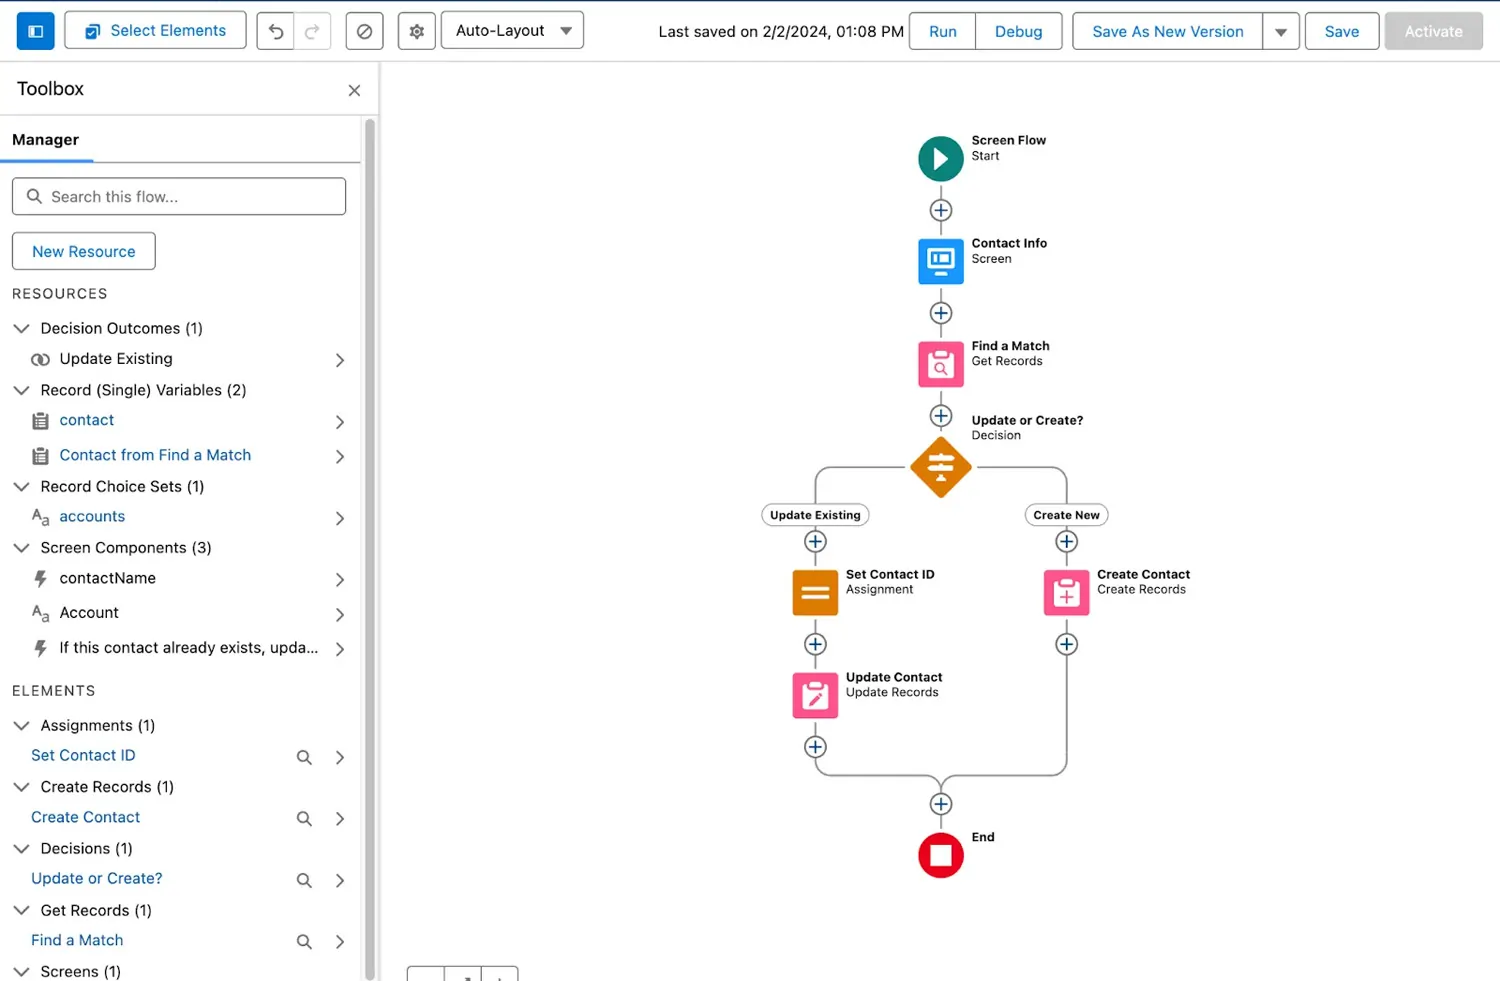
Task: Open the Update Contact node icon
Action: pyautogui.click(x=815, y=695)
